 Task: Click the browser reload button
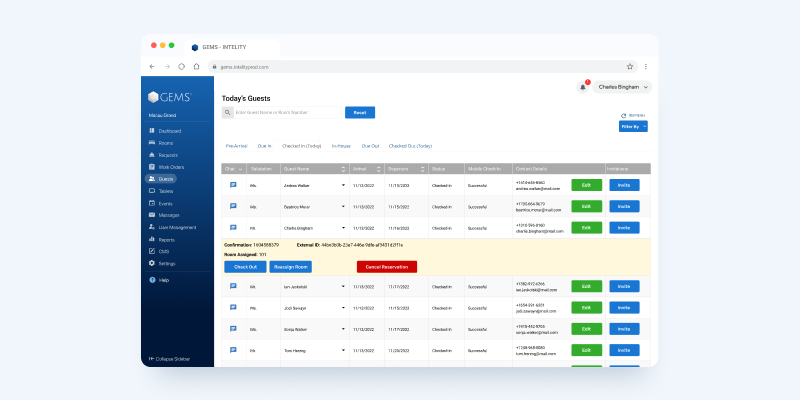point(181,67)
